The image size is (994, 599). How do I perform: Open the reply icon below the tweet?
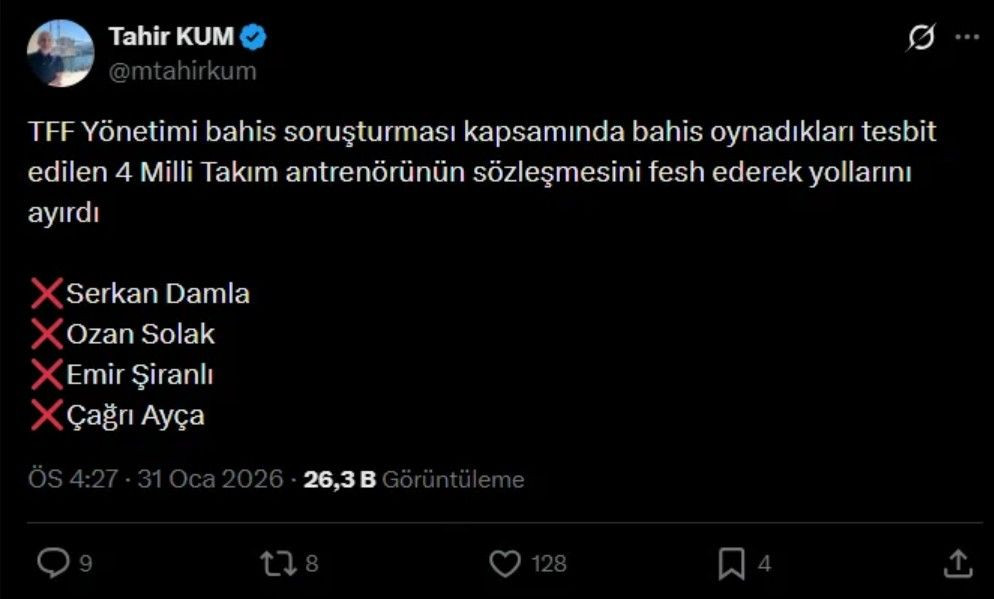click(x=53, y=563)
